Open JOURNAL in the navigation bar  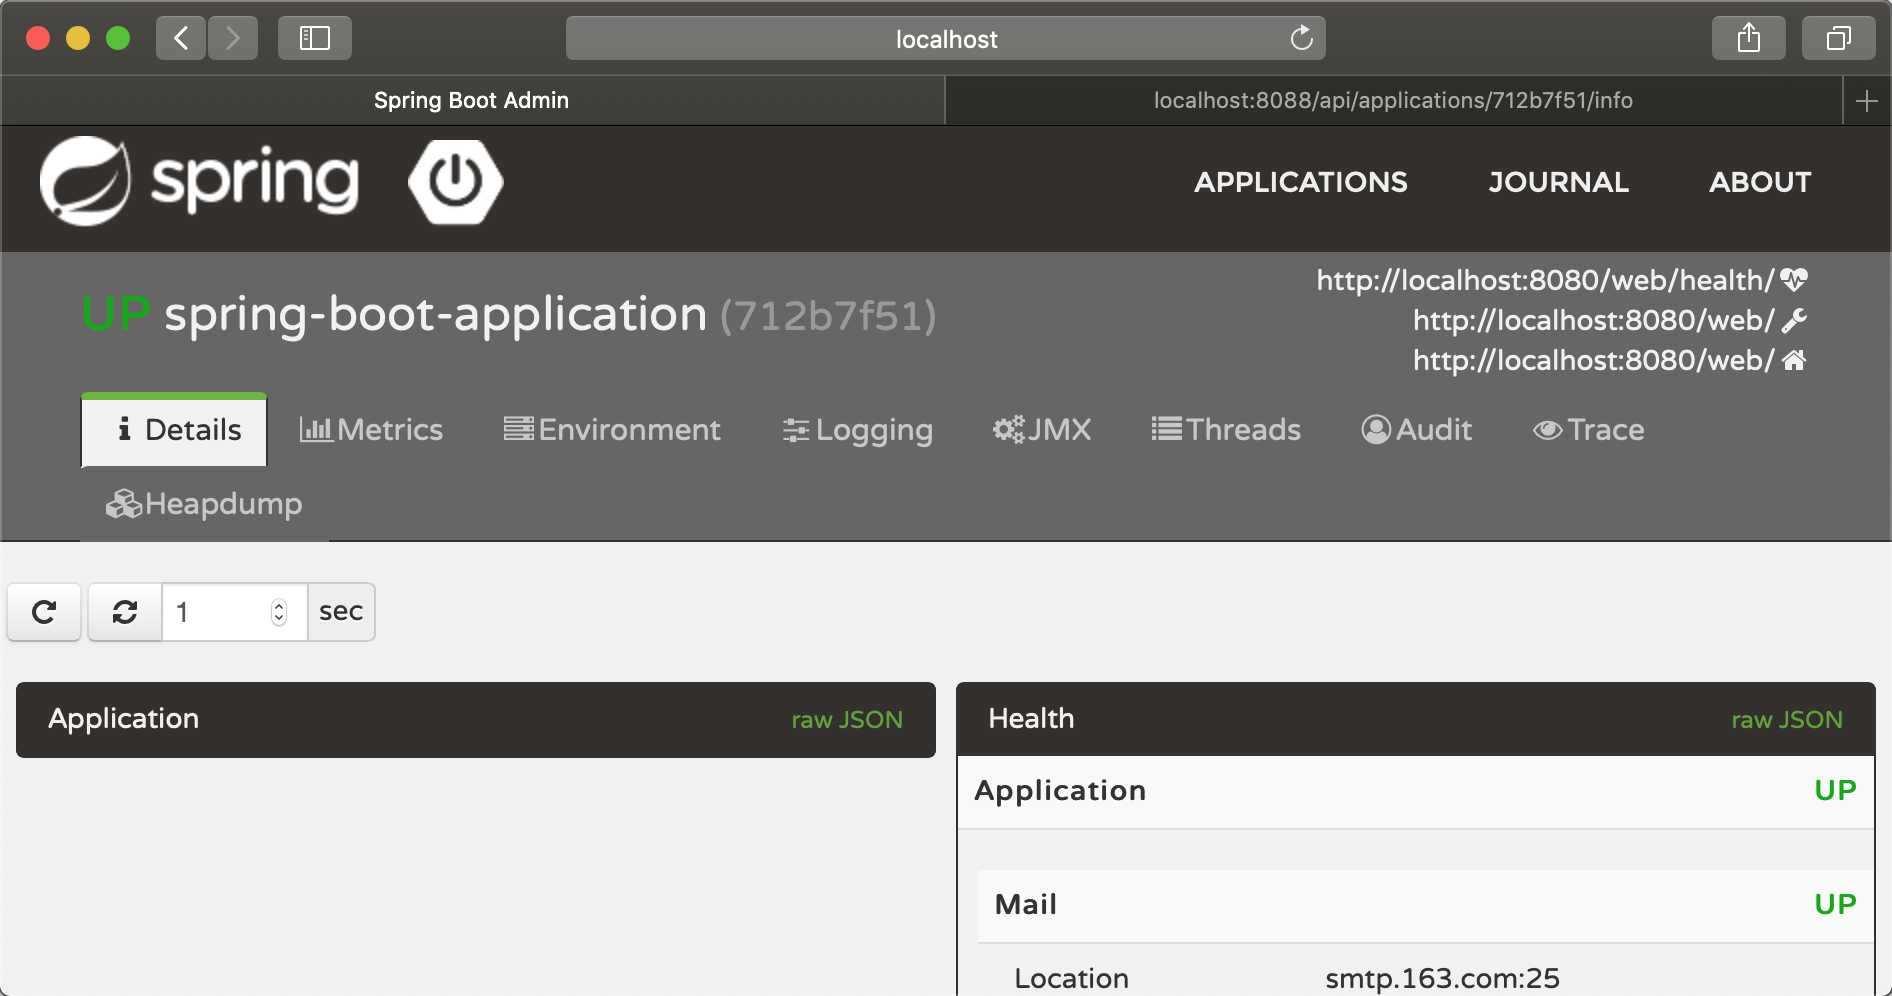[1558, 182]
